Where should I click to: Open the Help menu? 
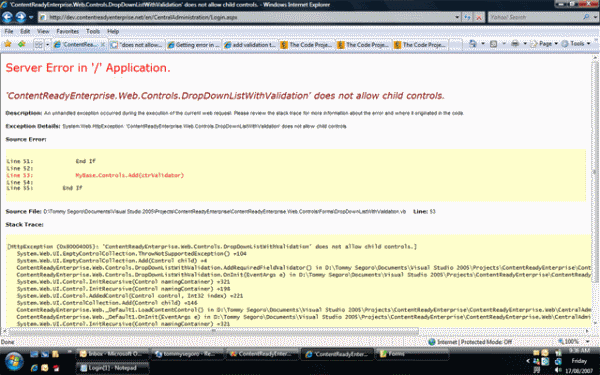click(113, 31)
